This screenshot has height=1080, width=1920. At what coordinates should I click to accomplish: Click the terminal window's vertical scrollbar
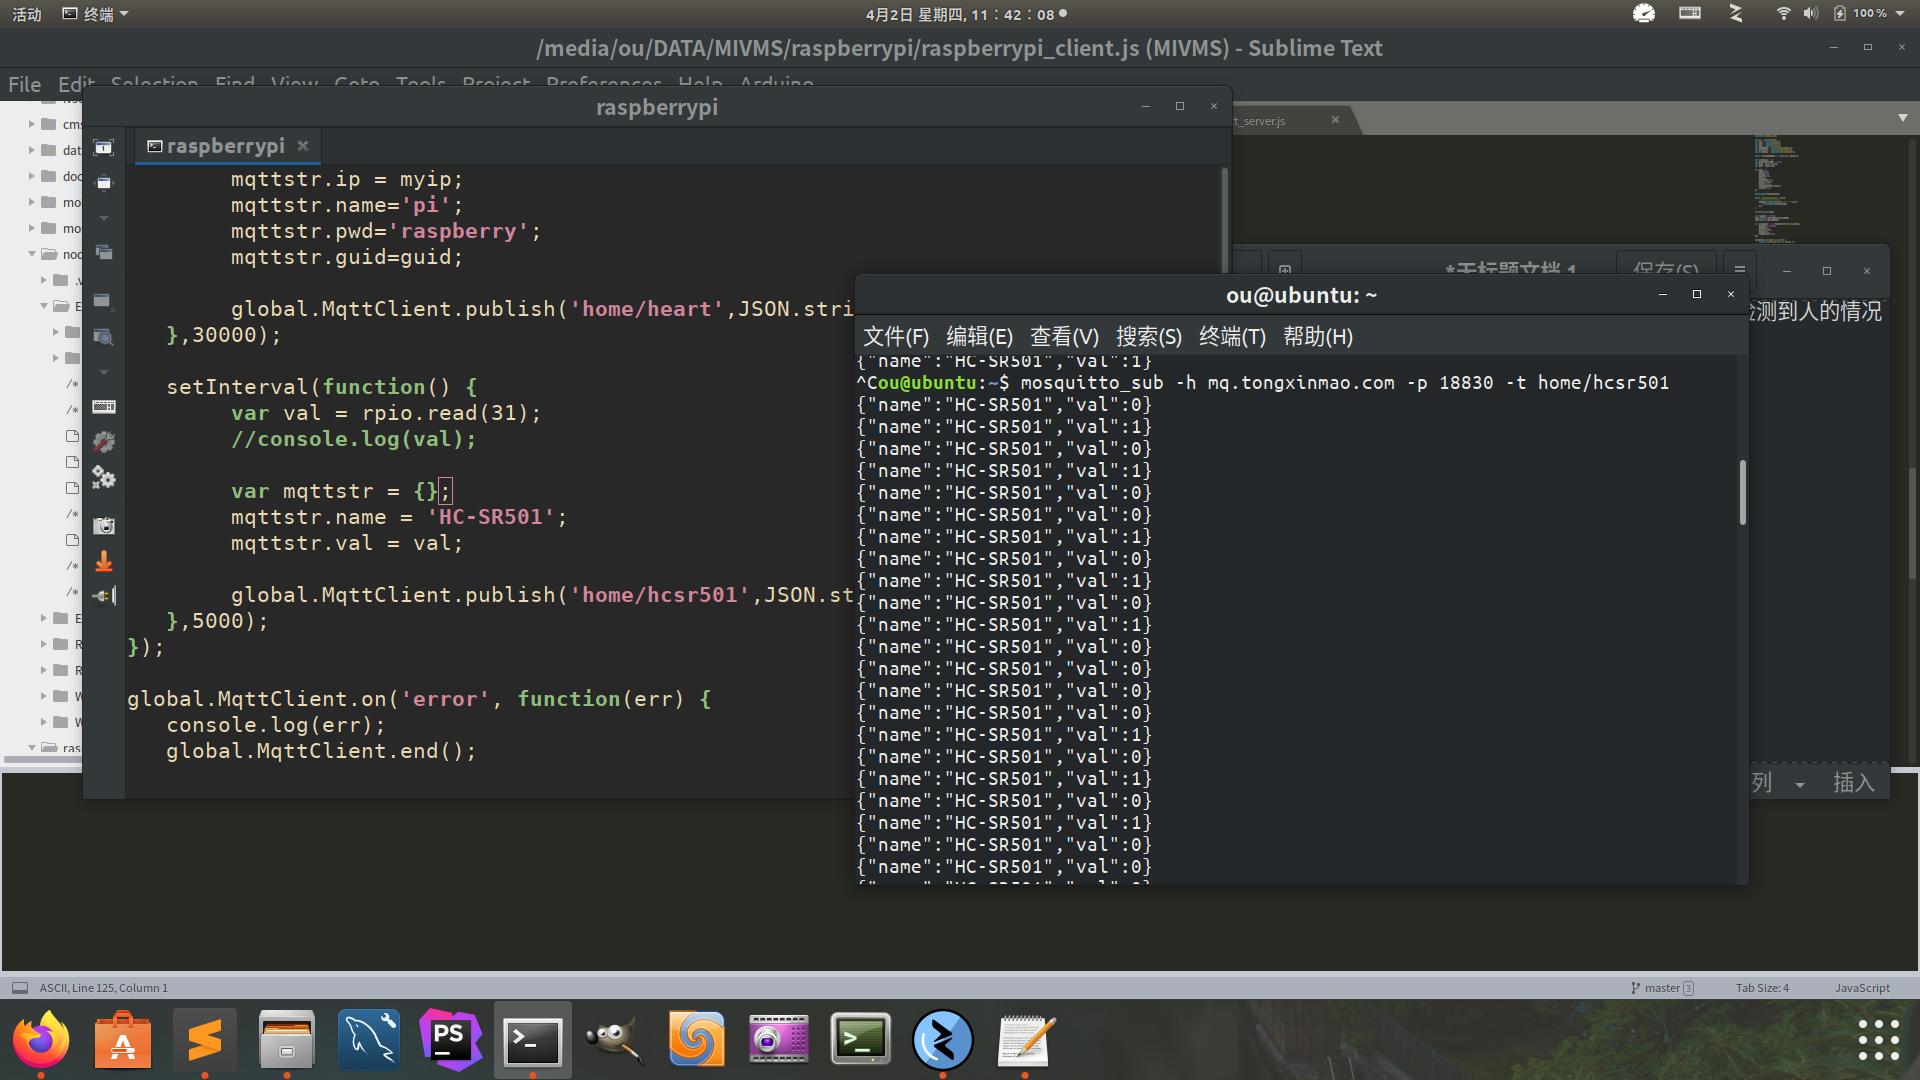click(x=1742, y=492)
